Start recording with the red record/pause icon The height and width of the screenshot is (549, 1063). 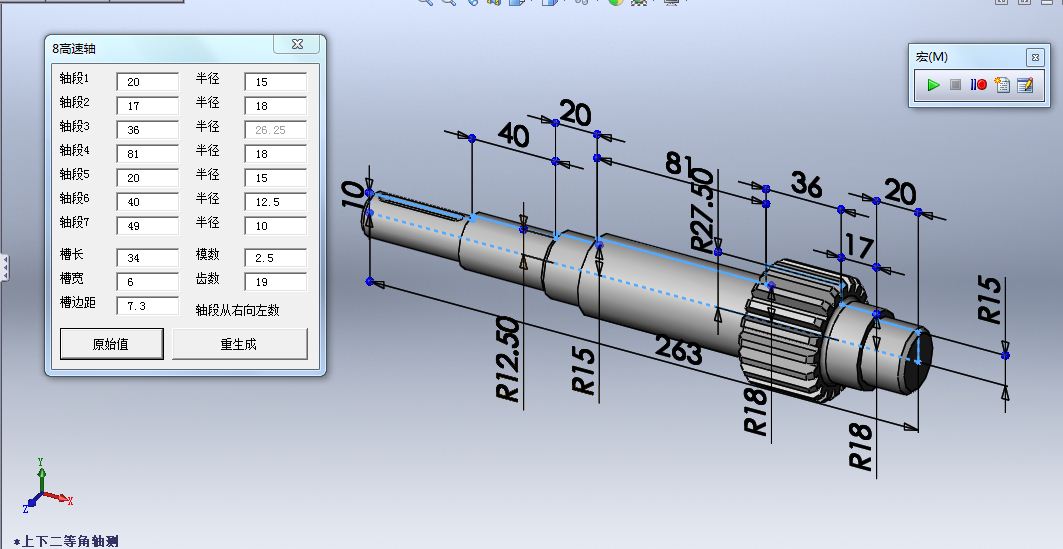(x=979, y=85)
